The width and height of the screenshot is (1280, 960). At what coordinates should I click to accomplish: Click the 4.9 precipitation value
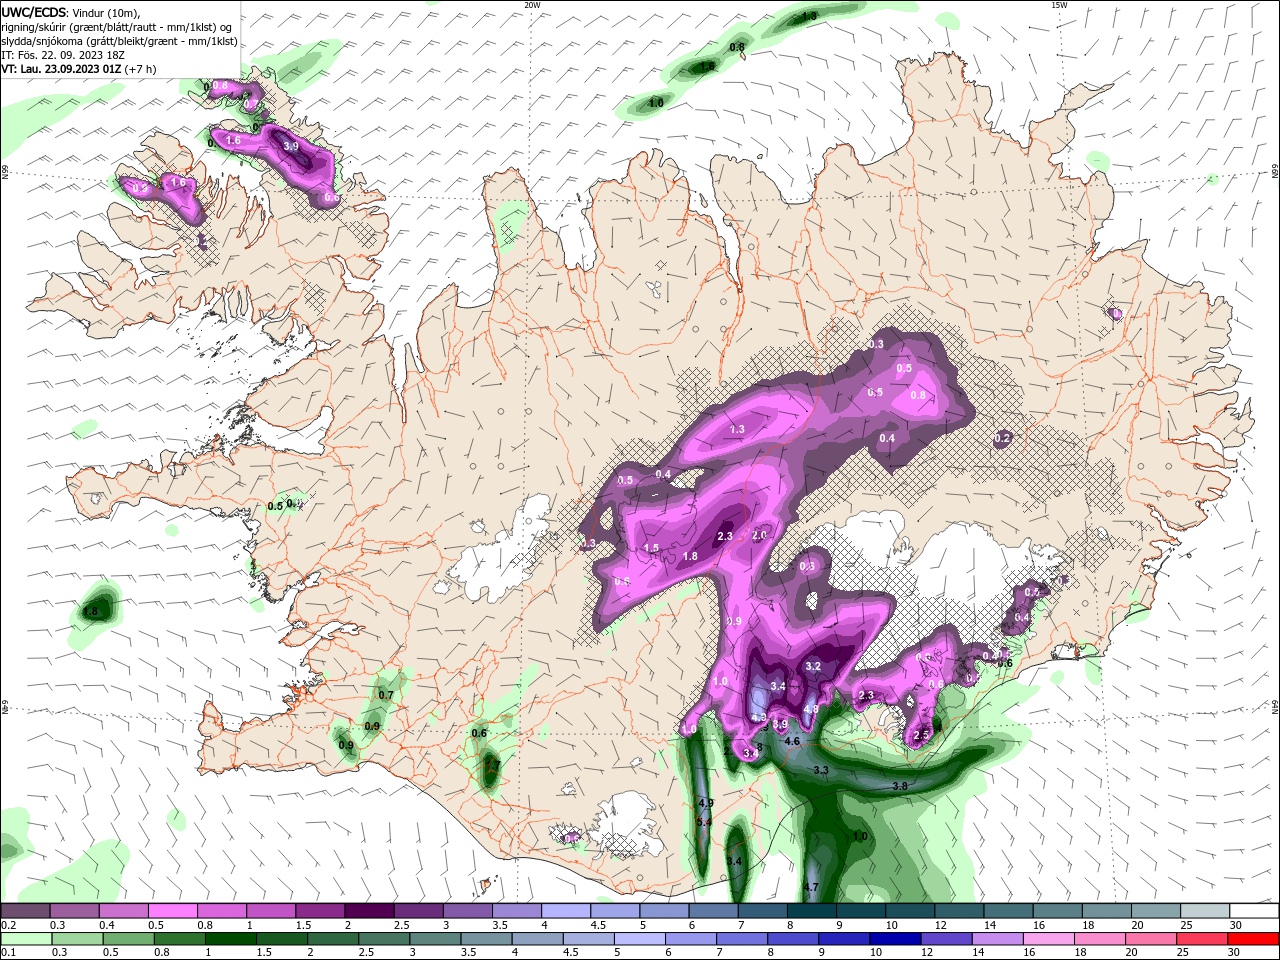click(706, 803)
